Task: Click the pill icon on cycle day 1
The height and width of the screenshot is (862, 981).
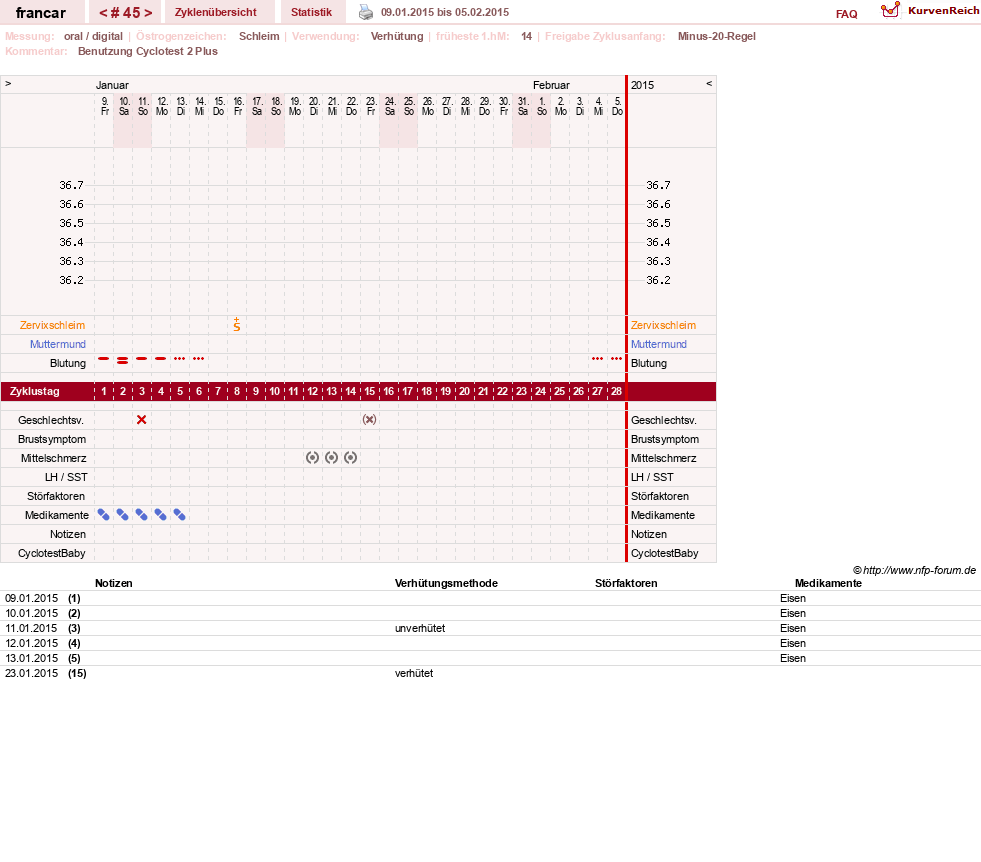Action: (x=103, y=515)
